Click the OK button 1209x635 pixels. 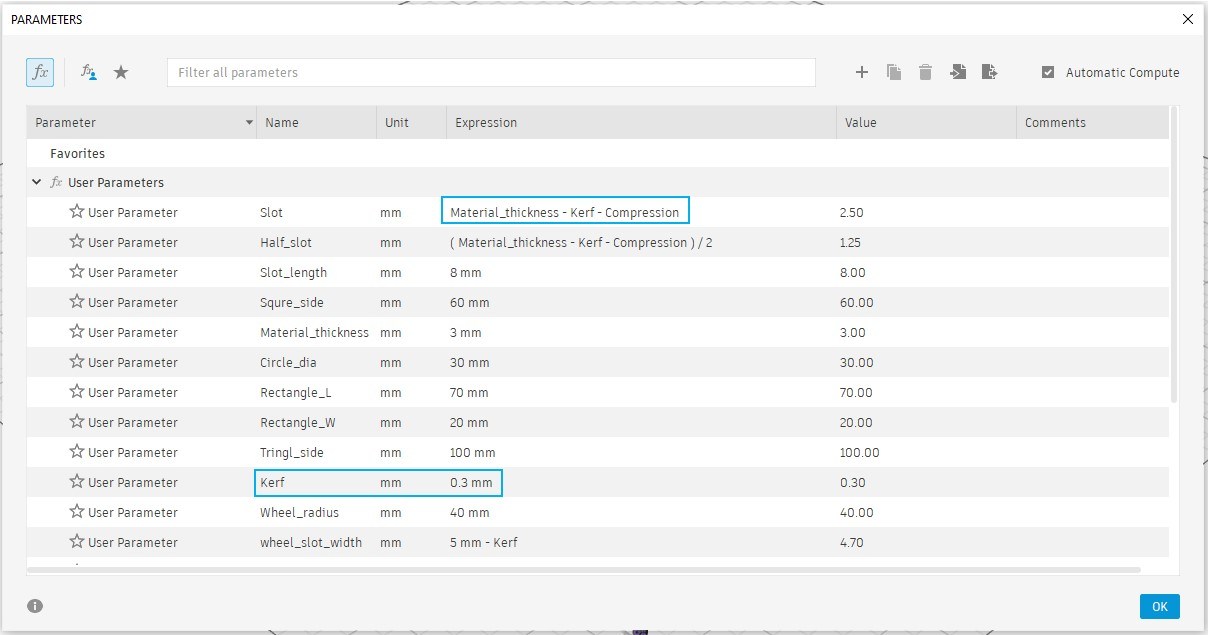point(1159,606)
